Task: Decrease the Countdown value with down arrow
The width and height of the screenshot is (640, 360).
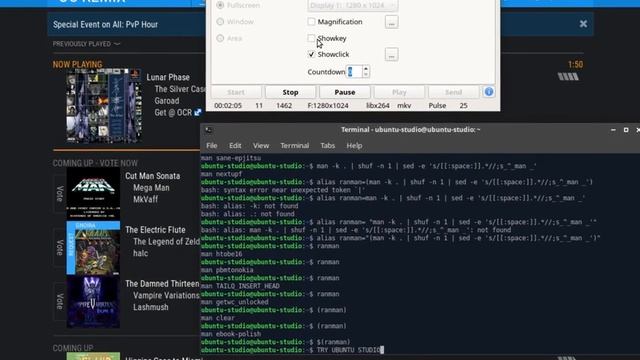Action: pyautogui.click(x=366, y=75)
